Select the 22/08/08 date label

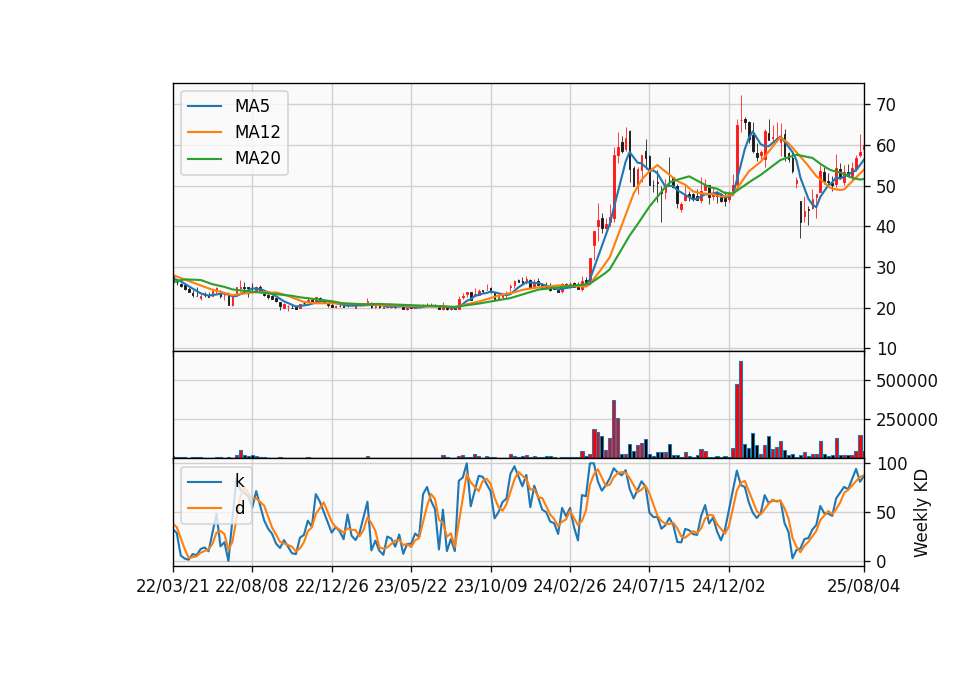pos(252,586)
